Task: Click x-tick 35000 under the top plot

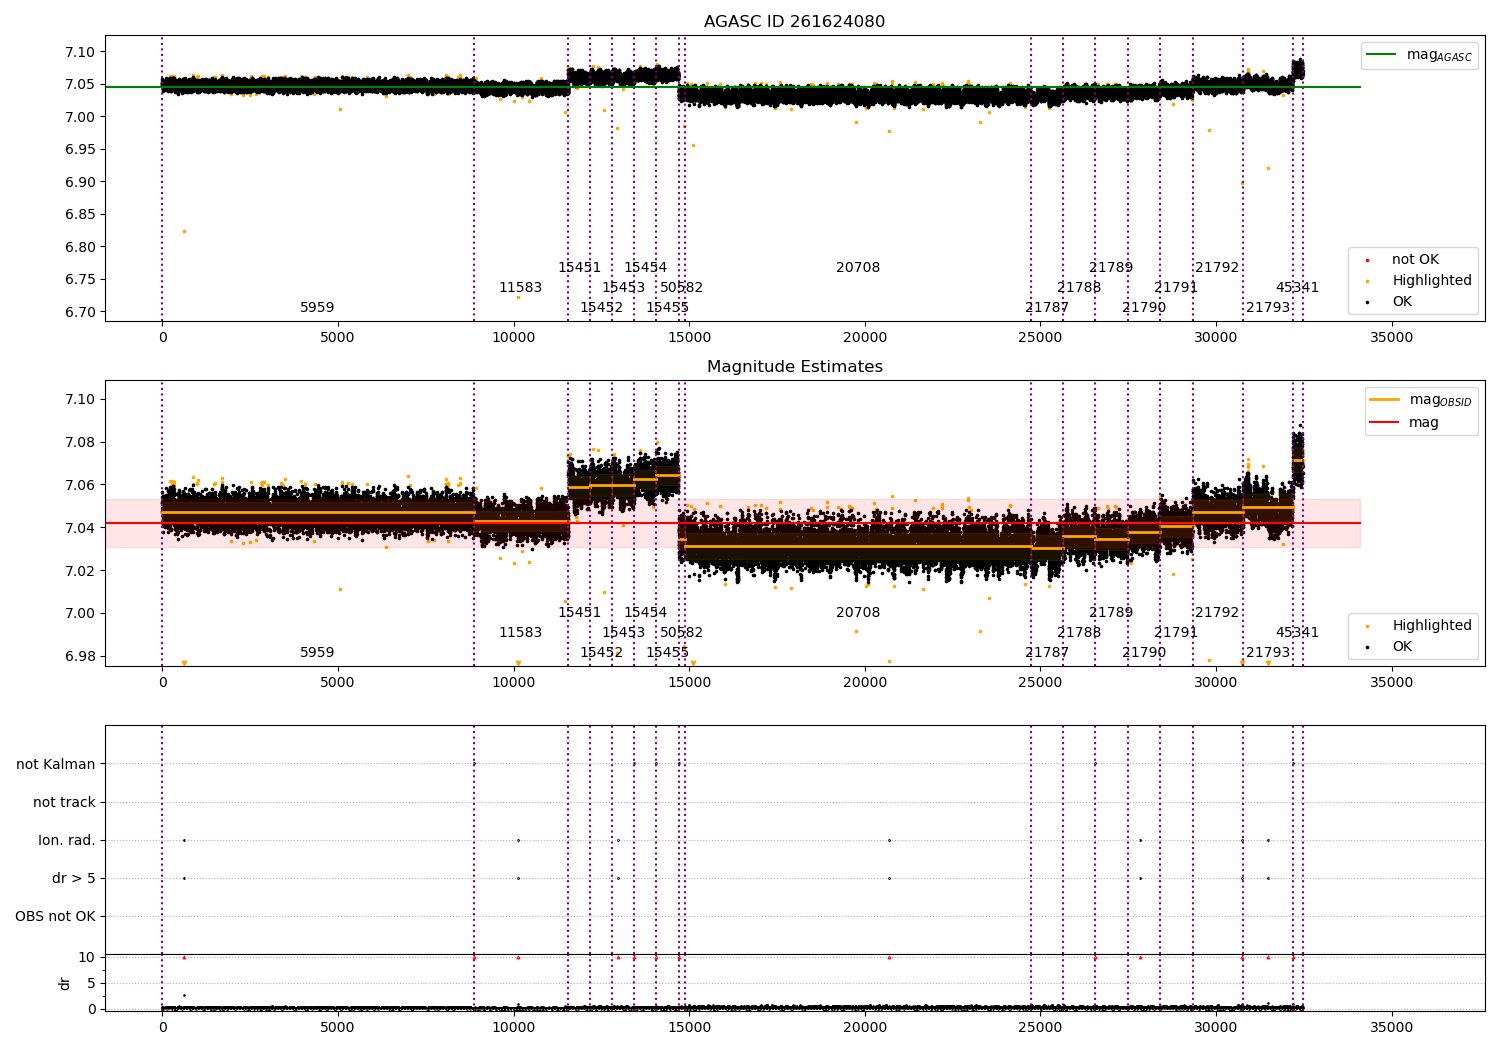Action: point(1391,338)
